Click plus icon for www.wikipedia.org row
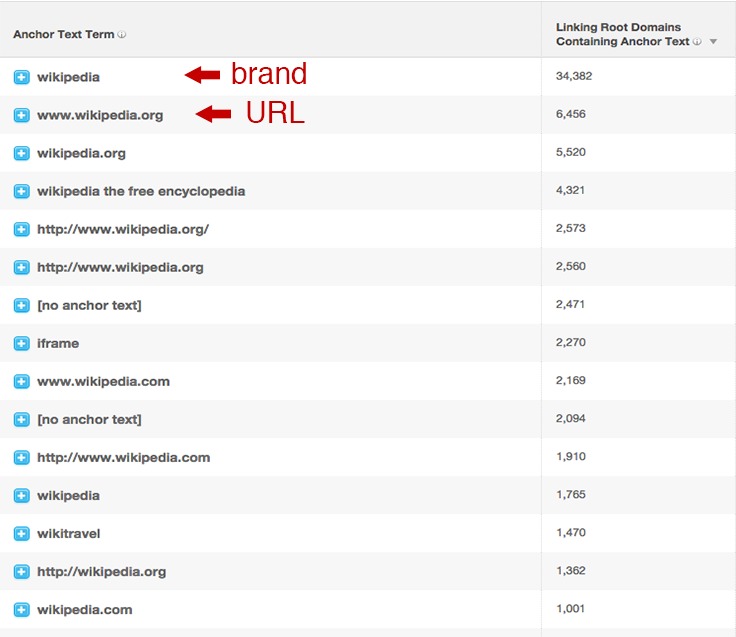 22,115
